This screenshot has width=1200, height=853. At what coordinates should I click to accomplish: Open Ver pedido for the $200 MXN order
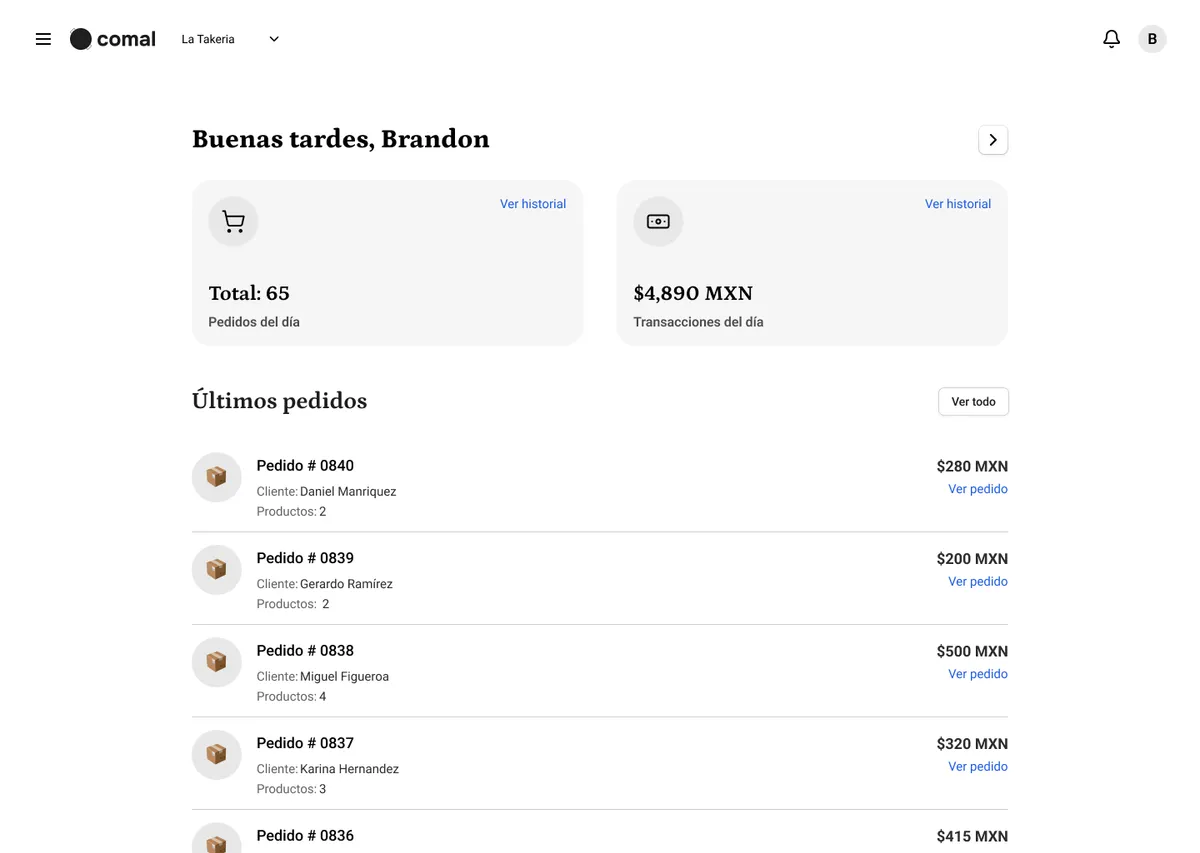tap(978, 581)
